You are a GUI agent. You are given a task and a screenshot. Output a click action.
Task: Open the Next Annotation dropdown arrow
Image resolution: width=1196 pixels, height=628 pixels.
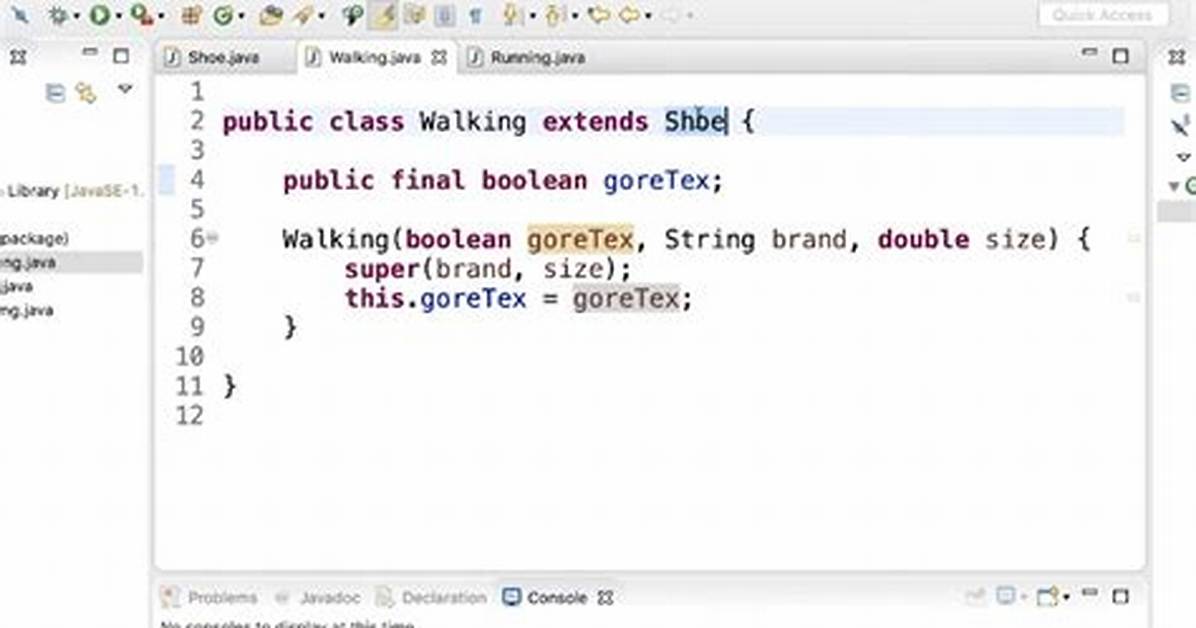pos(532,16)
